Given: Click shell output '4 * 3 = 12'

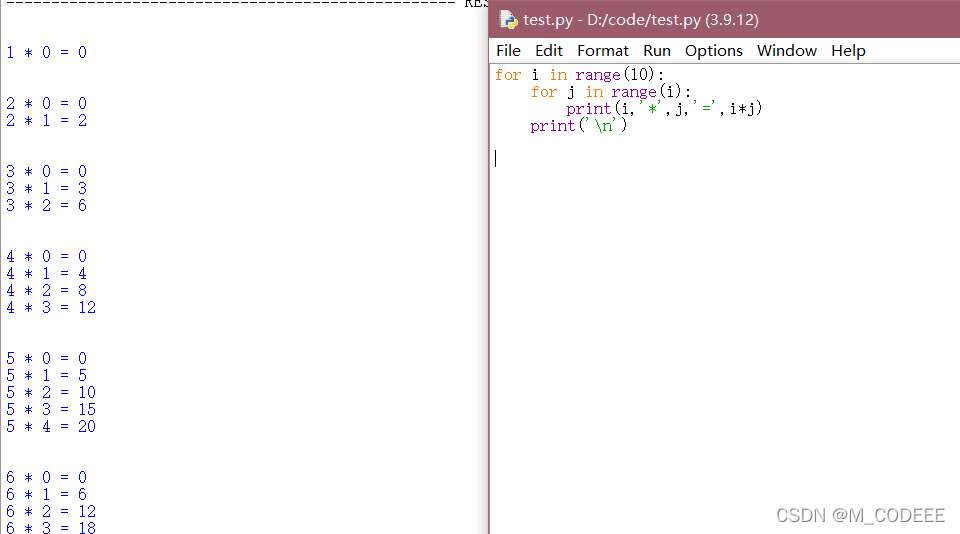Looking at the screenshot, I should click(51, 307).
